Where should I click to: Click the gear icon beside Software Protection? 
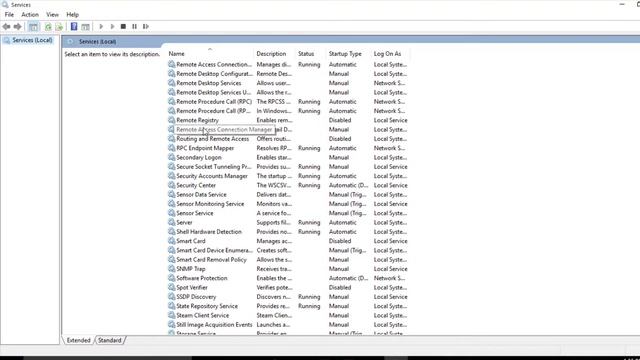point(172,278)
